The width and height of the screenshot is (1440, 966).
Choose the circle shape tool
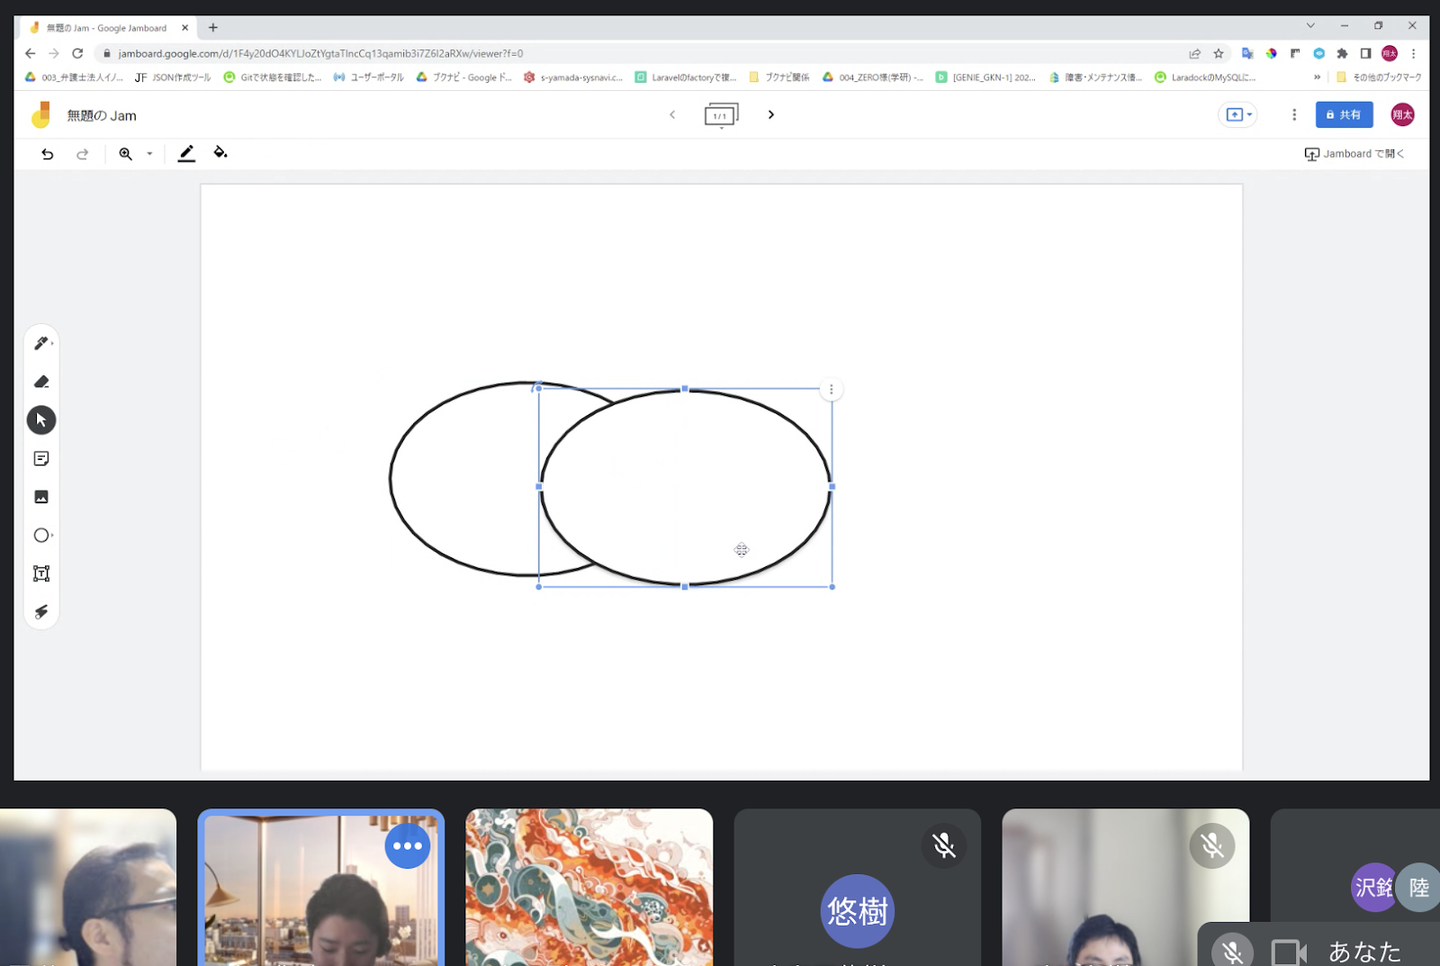pos(41,535)
